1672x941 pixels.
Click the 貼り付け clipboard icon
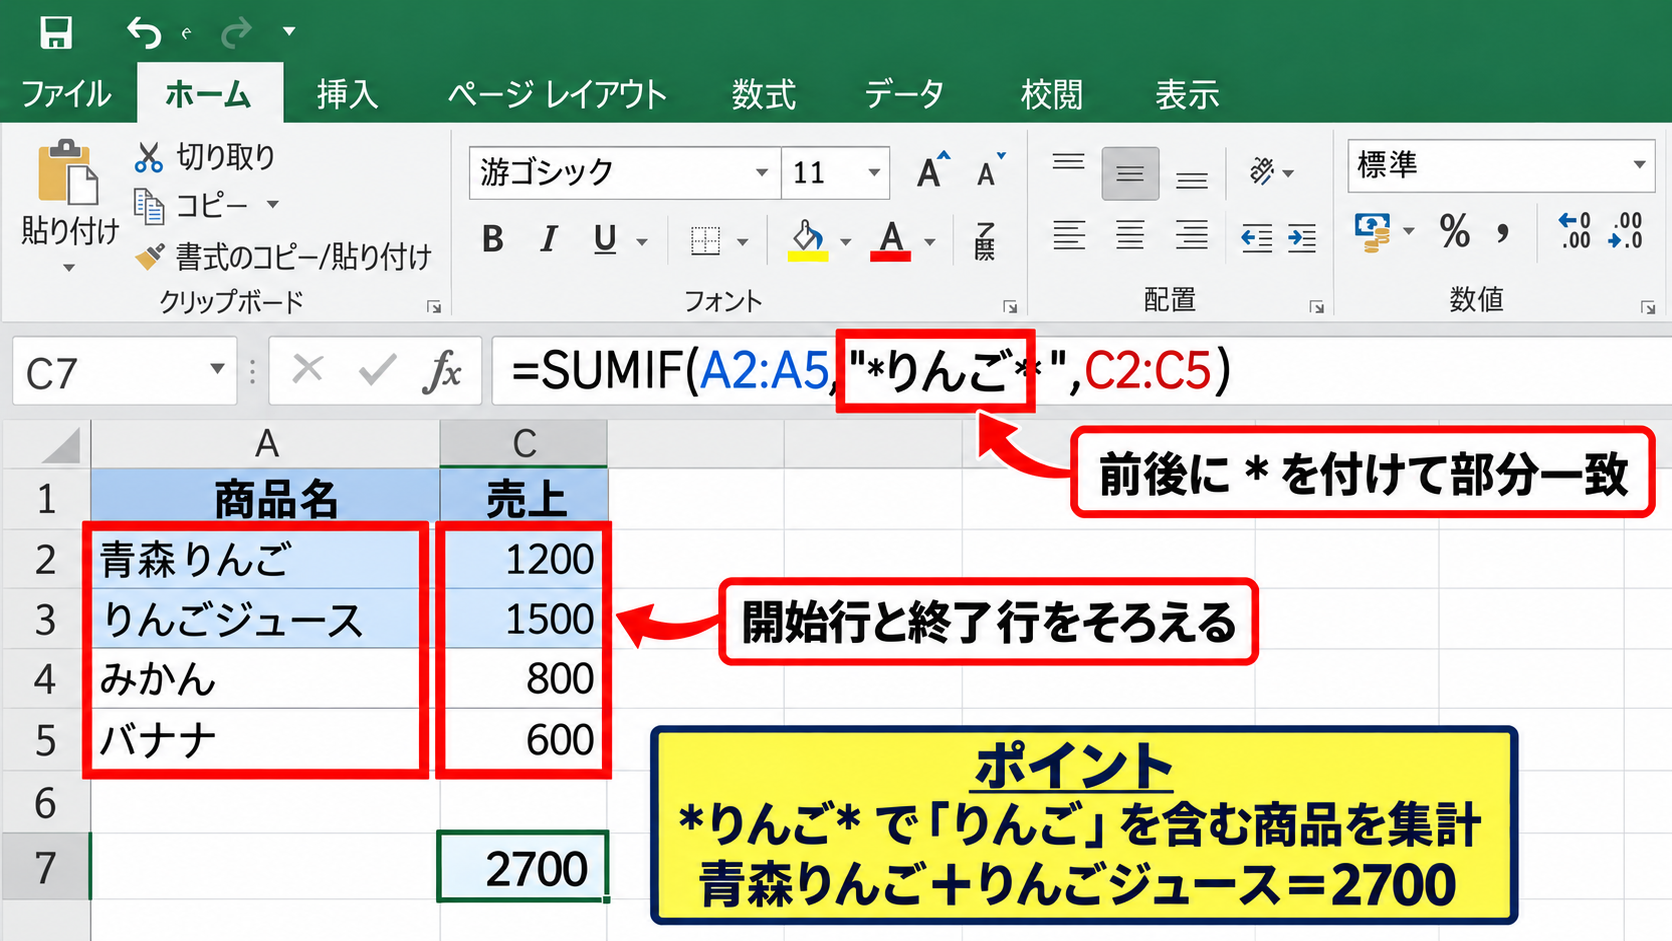pyautogui.click(x=68, y=173)
